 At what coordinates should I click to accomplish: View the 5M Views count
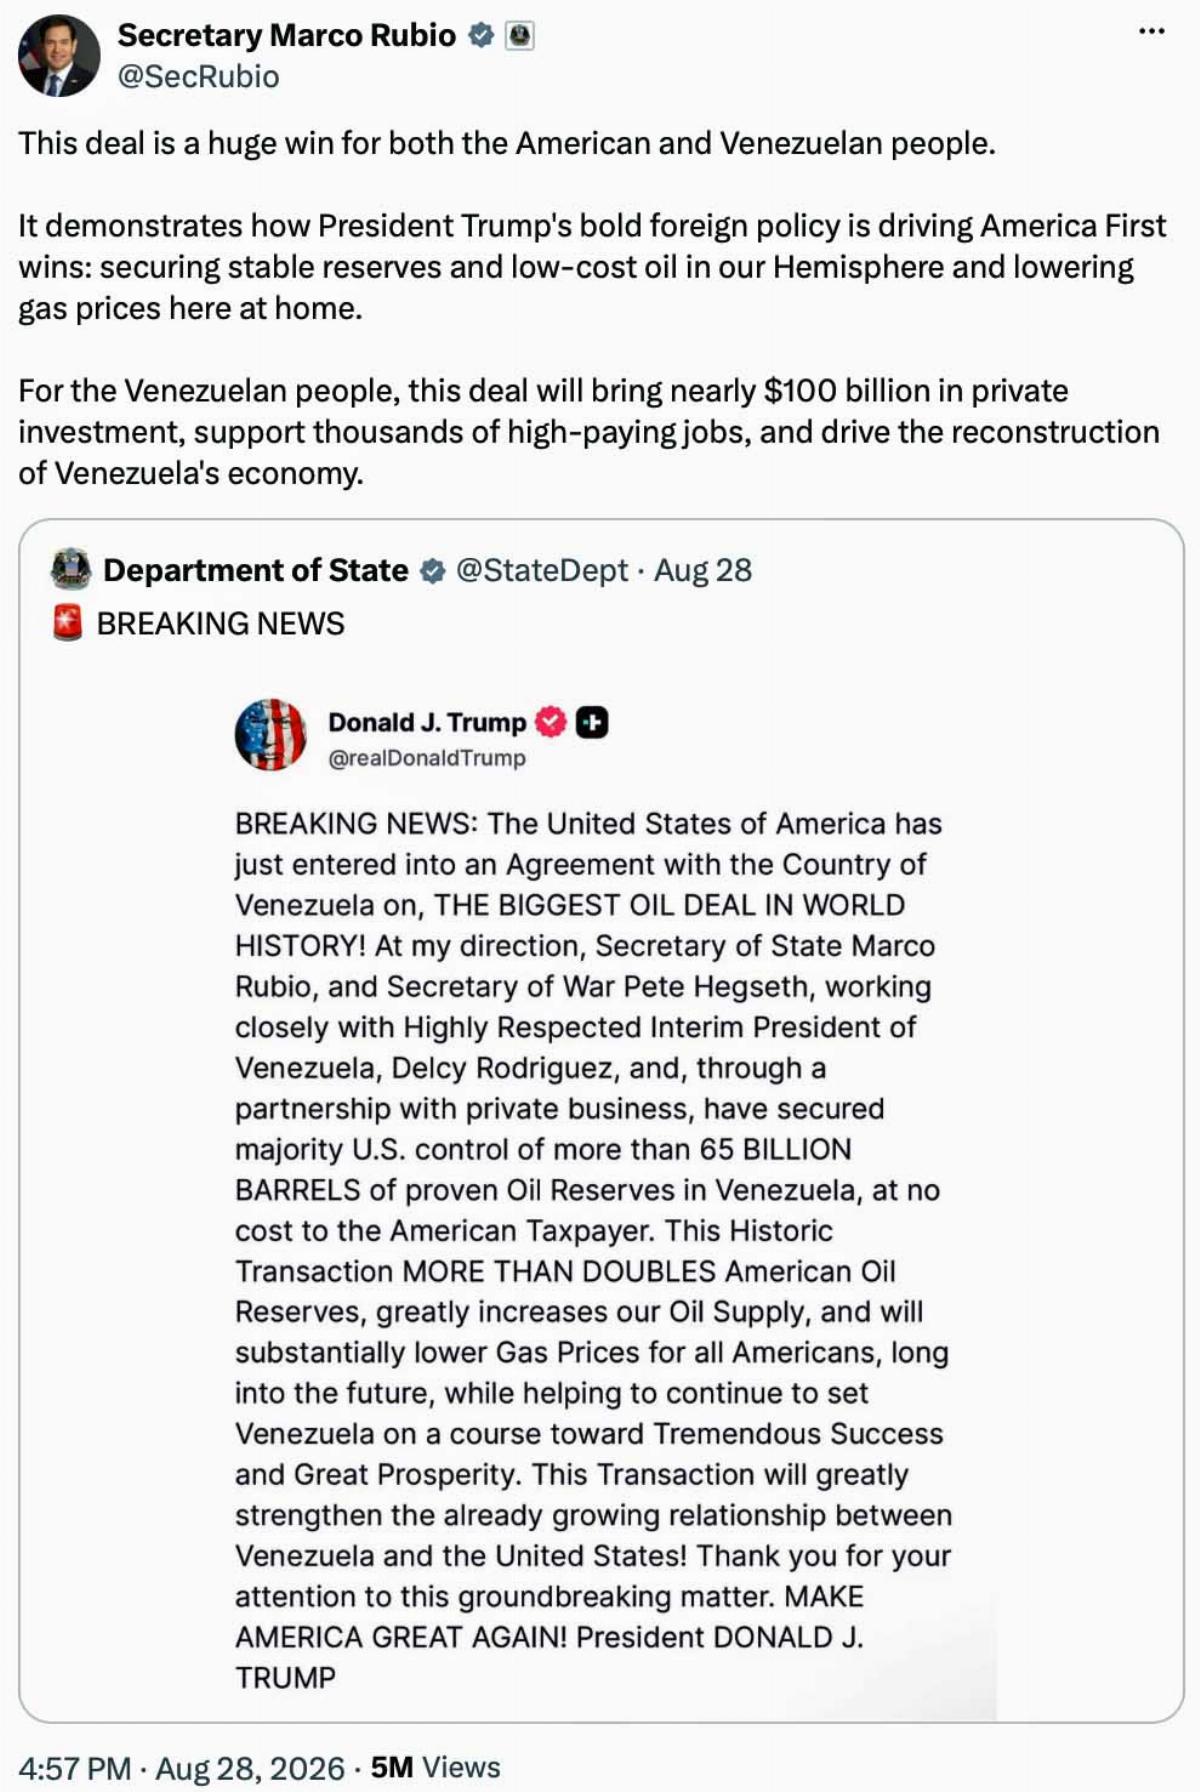[x=435, y=1767]
